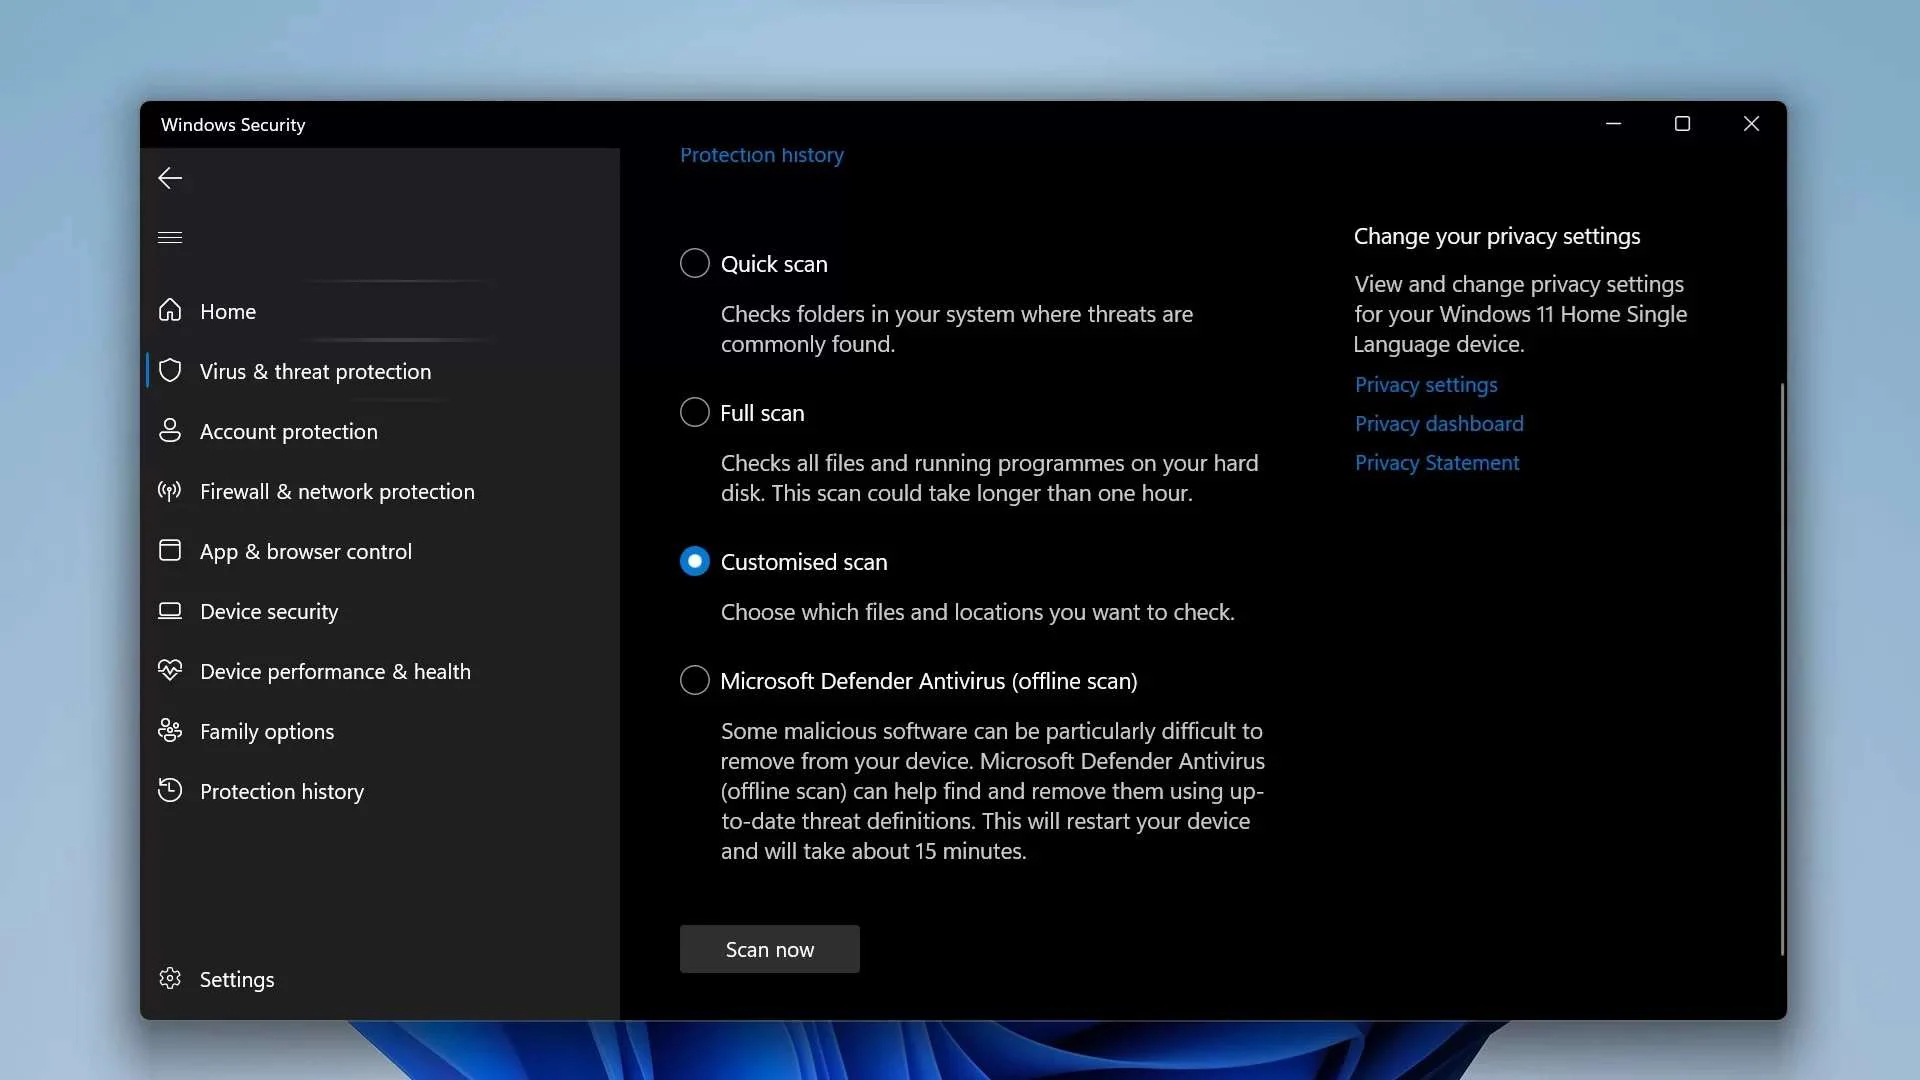The image size is (1920, 1080).
Task: Open Family options section icon
Action: coord(169,729)
